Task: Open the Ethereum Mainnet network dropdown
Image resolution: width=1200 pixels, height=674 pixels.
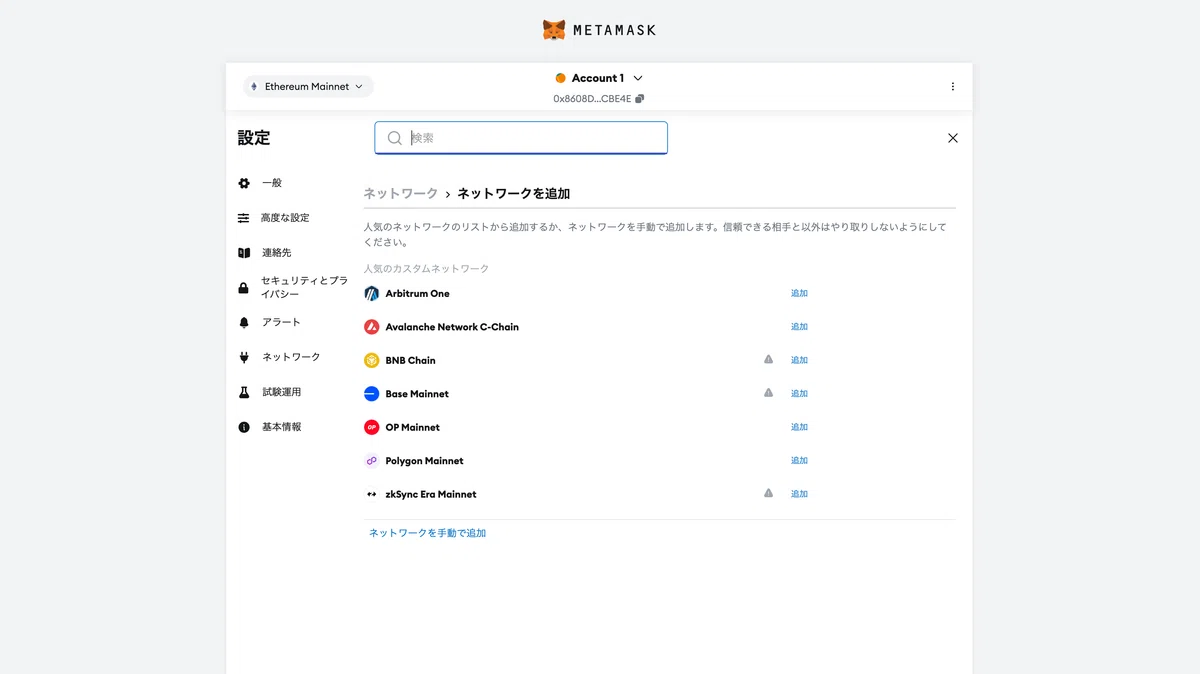Action: click(308, 87)
